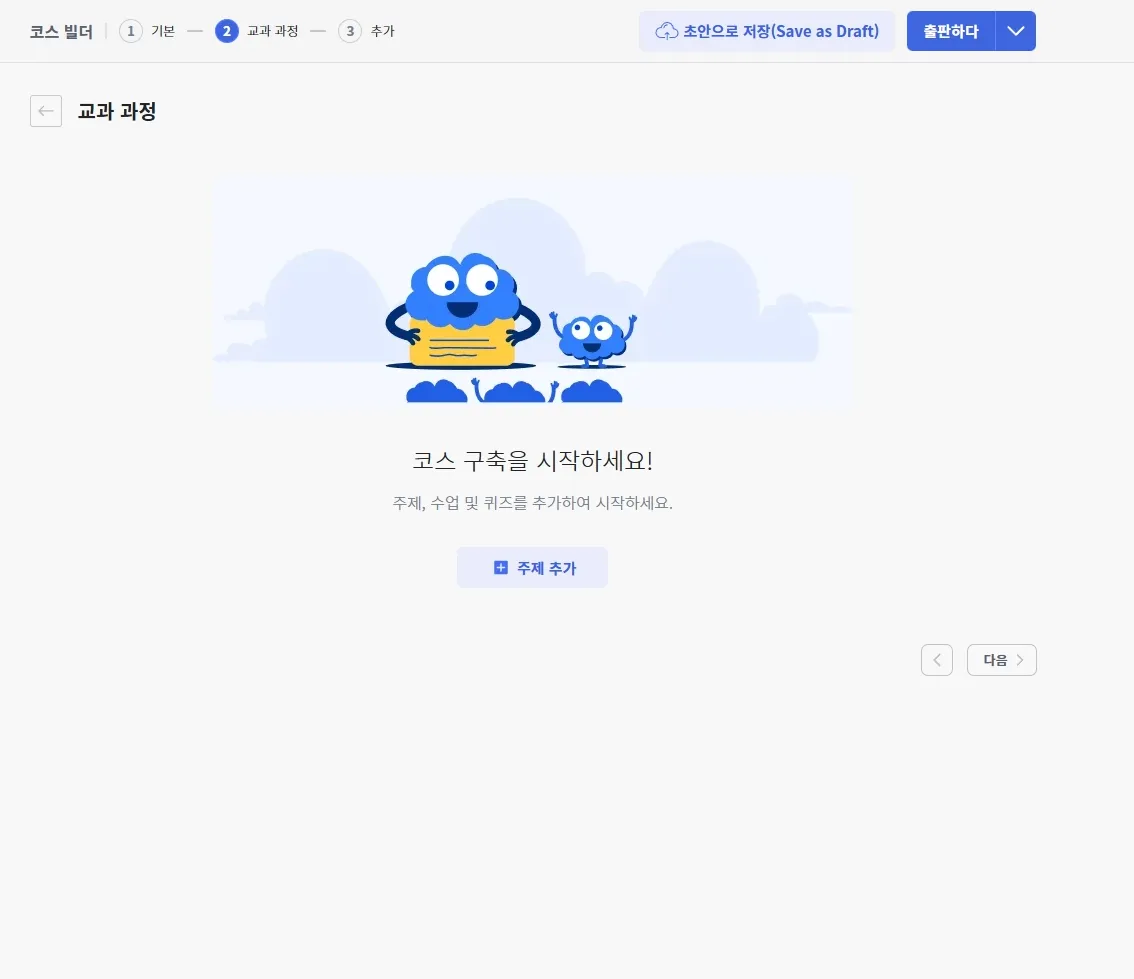The width and height of the screenshot is (1134, 979).
Task: Save the course as a draft
Action: pyautogui.click(x=767, y=31)
